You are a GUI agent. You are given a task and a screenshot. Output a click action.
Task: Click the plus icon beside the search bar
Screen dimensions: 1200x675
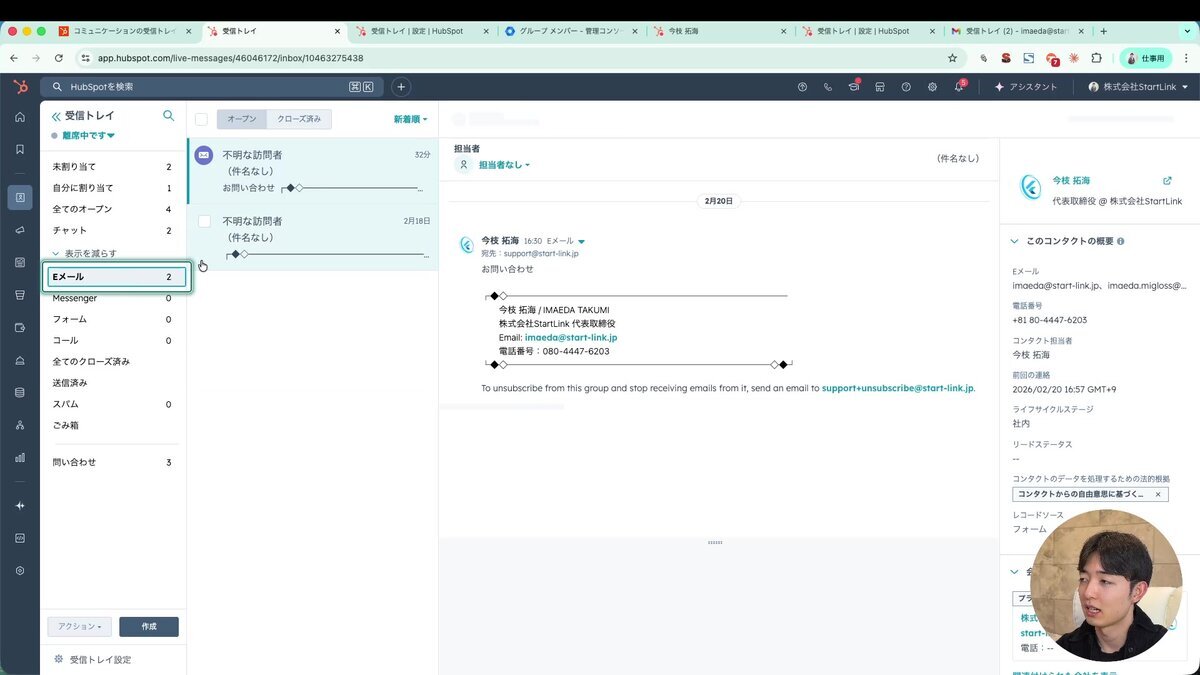(x=401, y=87)
